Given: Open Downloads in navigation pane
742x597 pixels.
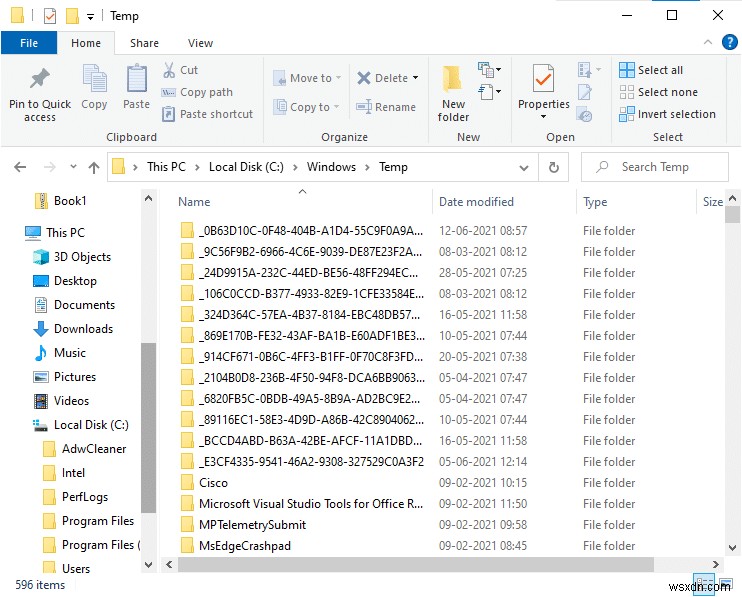Looking at the screenshot, I should (73, 329).
